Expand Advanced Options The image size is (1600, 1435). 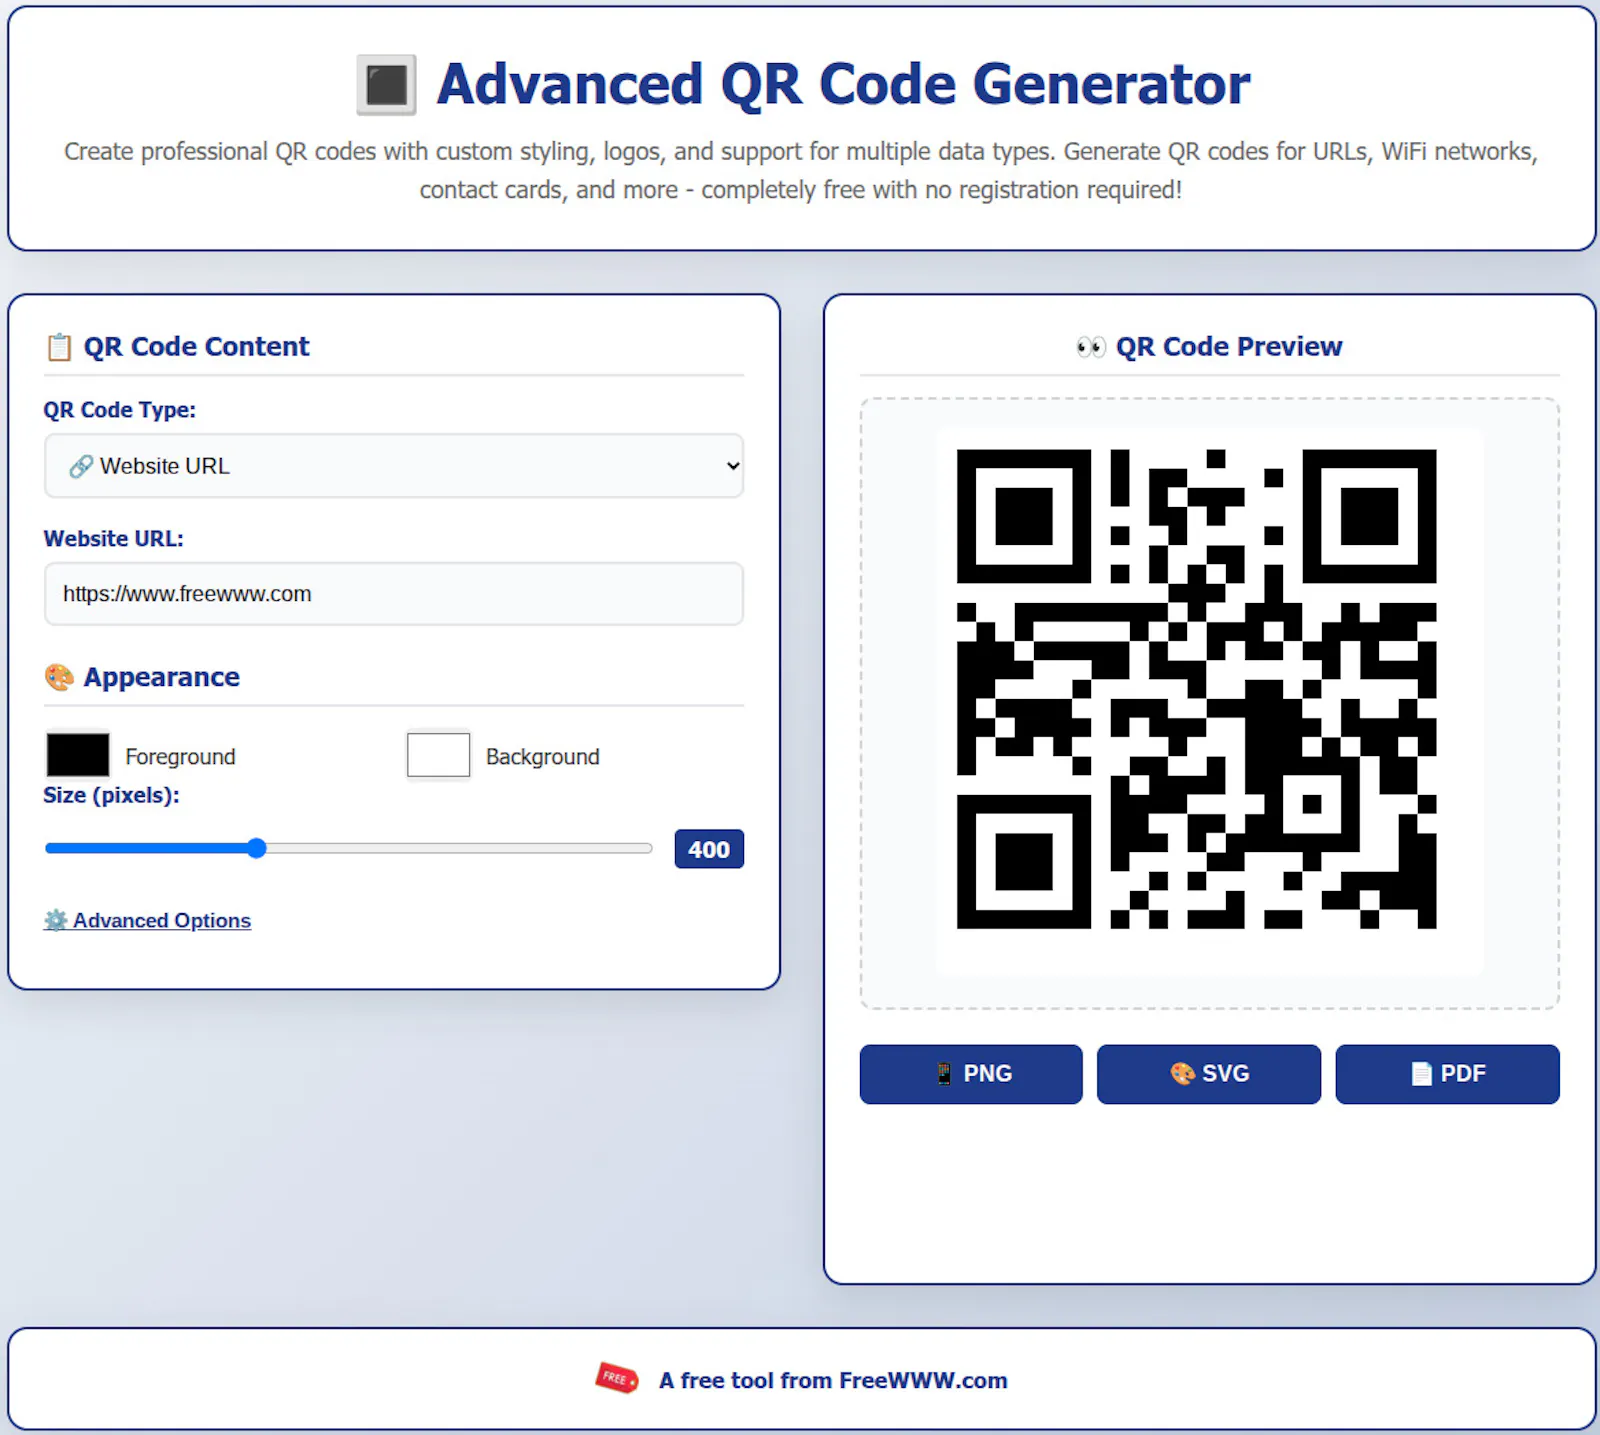click(x=147, y=920)
